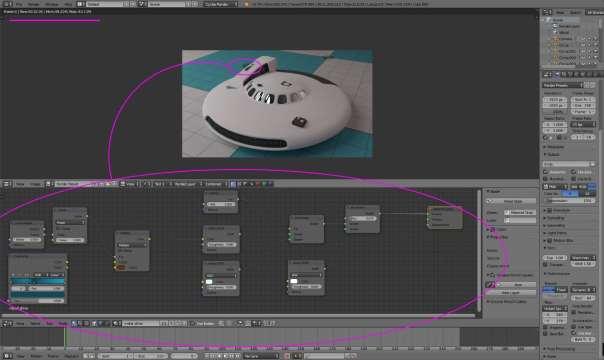Open the Help menu

coord(69,4)
